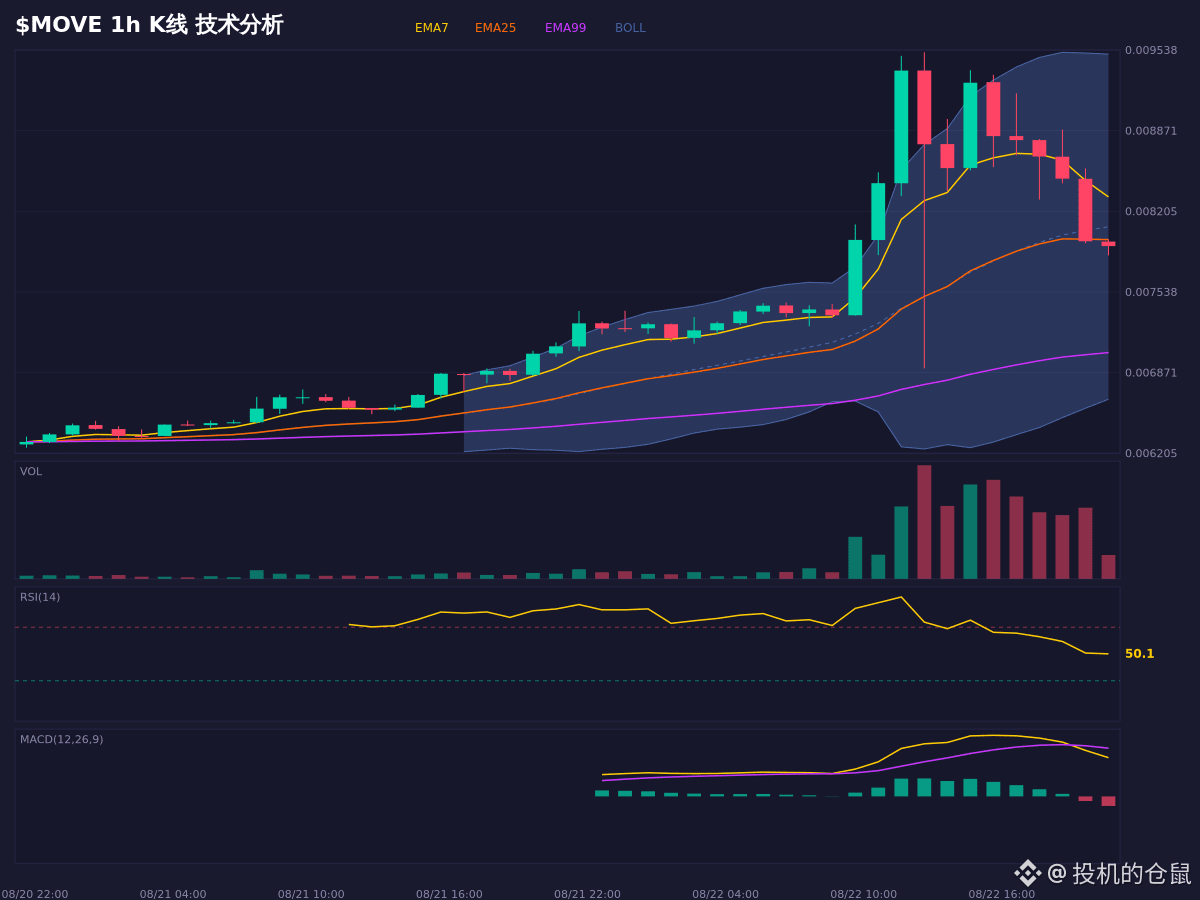Click the VOL panel label

[x=31, y=472]
